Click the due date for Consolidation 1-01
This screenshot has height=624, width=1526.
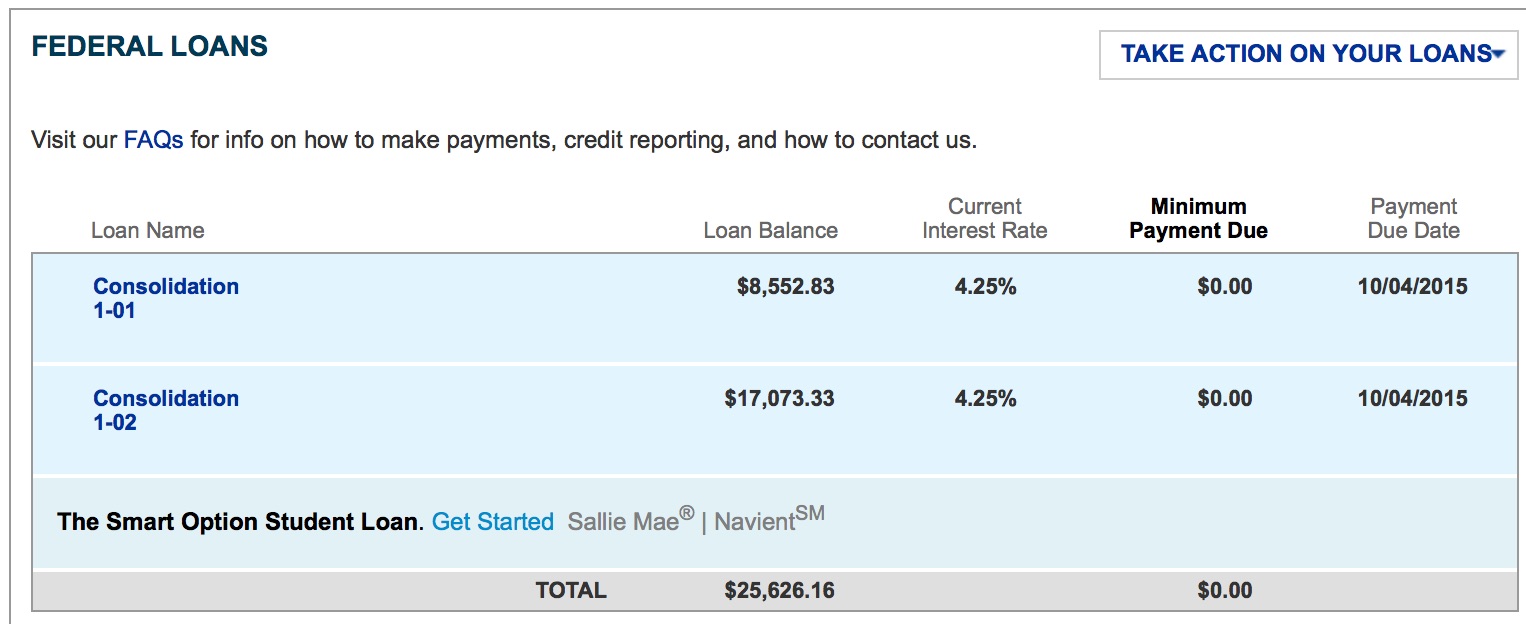pyautogui.click(x=1412, y=287)
